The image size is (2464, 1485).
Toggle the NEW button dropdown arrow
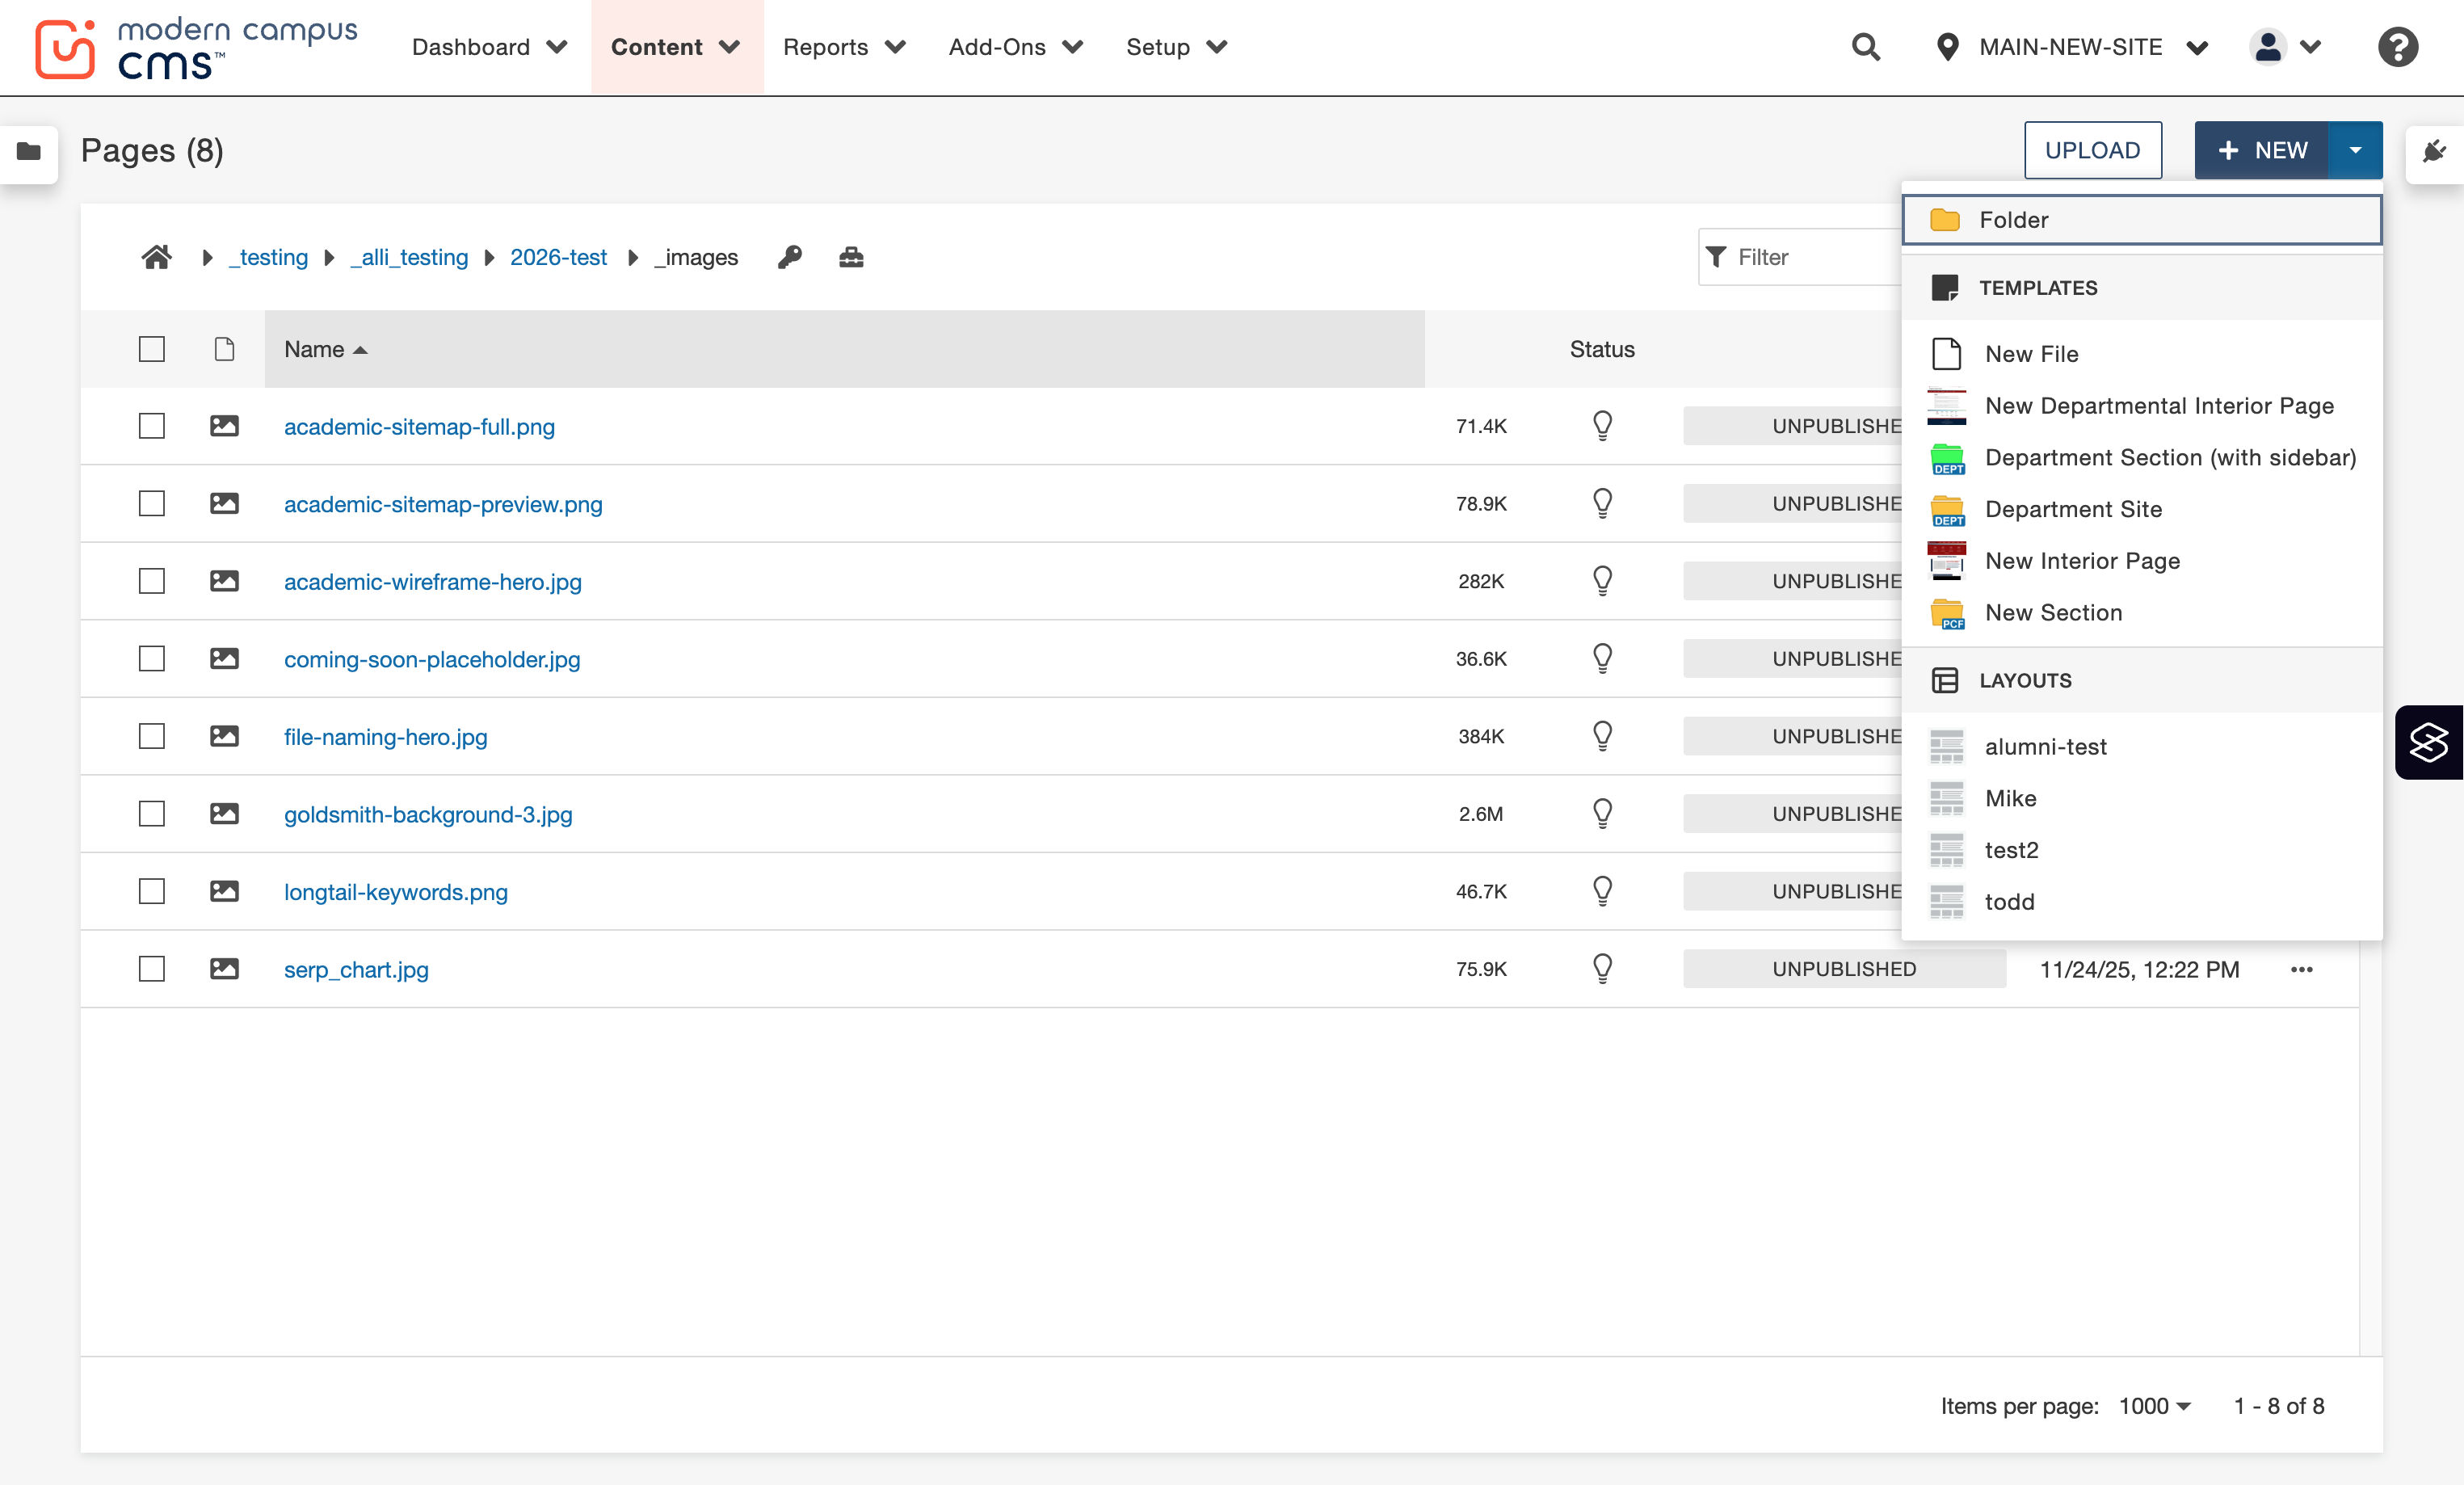(x=2355, y=150)
